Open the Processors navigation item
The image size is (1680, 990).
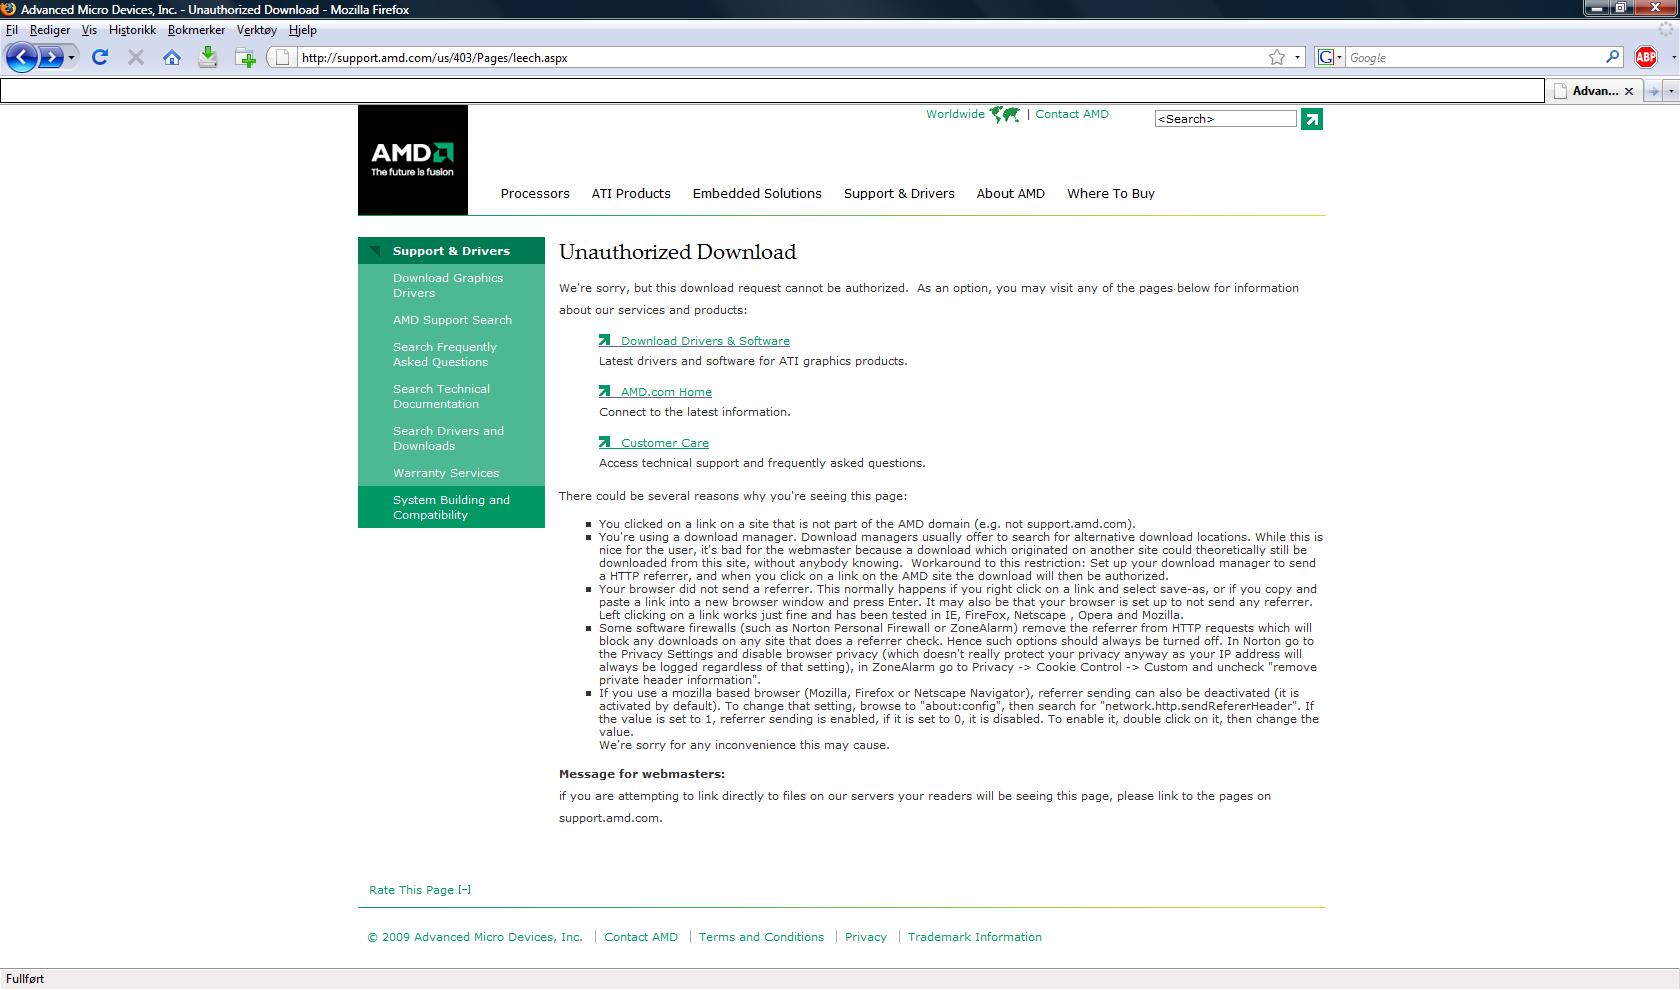pyautogui.click(x=535, y=194)
